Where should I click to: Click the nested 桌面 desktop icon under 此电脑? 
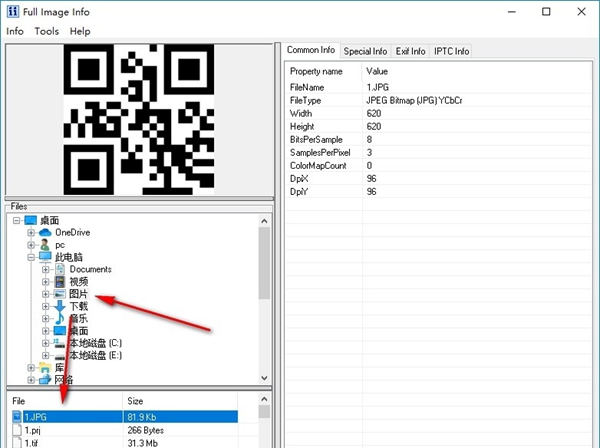pos(60,331)
